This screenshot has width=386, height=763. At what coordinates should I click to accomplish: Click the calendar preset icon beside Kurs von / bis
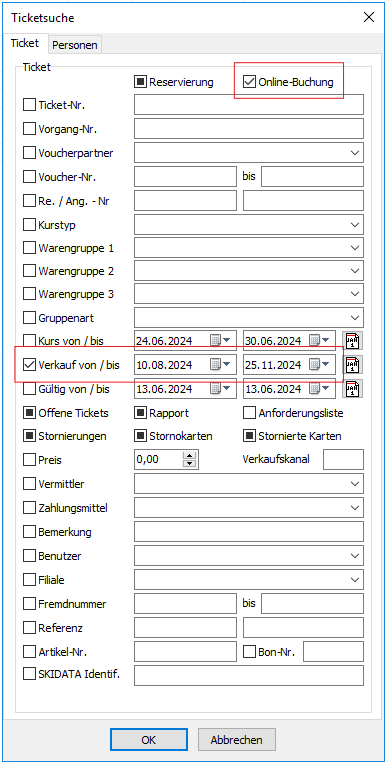coord(354,341)
